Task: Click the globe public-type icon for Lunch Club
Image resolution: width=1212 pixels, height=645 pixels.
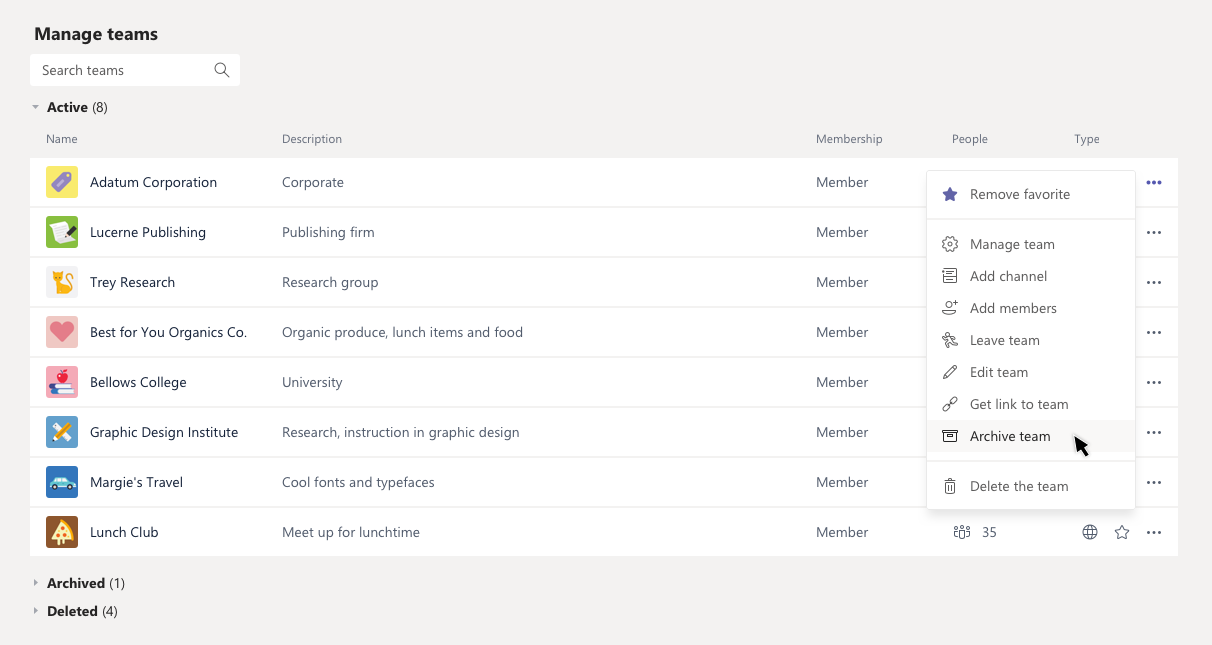Action: click(x=1090, y=533)
